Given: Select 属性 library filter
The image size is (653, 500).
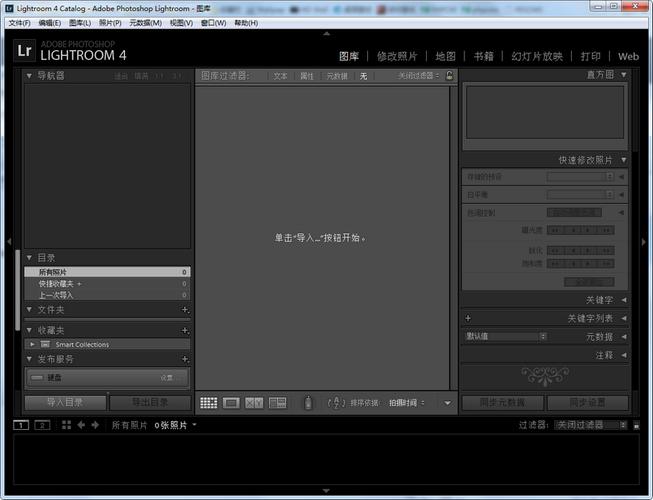Looking at the screenshot, I should pyautogui.click(x=307, y=76).
